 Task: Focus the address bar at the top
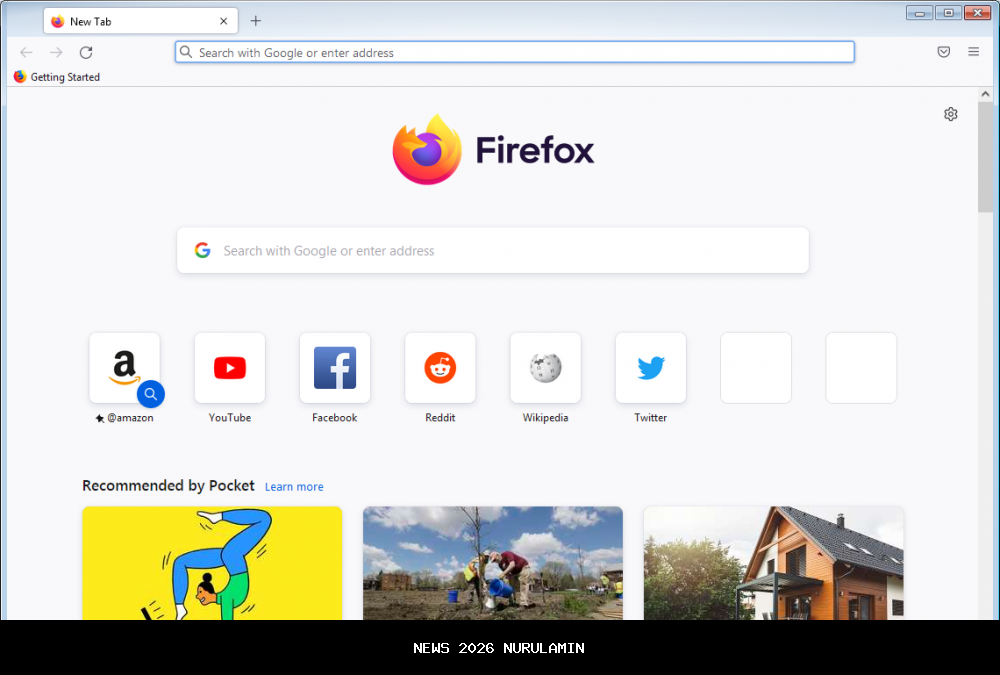click(x=515, y=52)
